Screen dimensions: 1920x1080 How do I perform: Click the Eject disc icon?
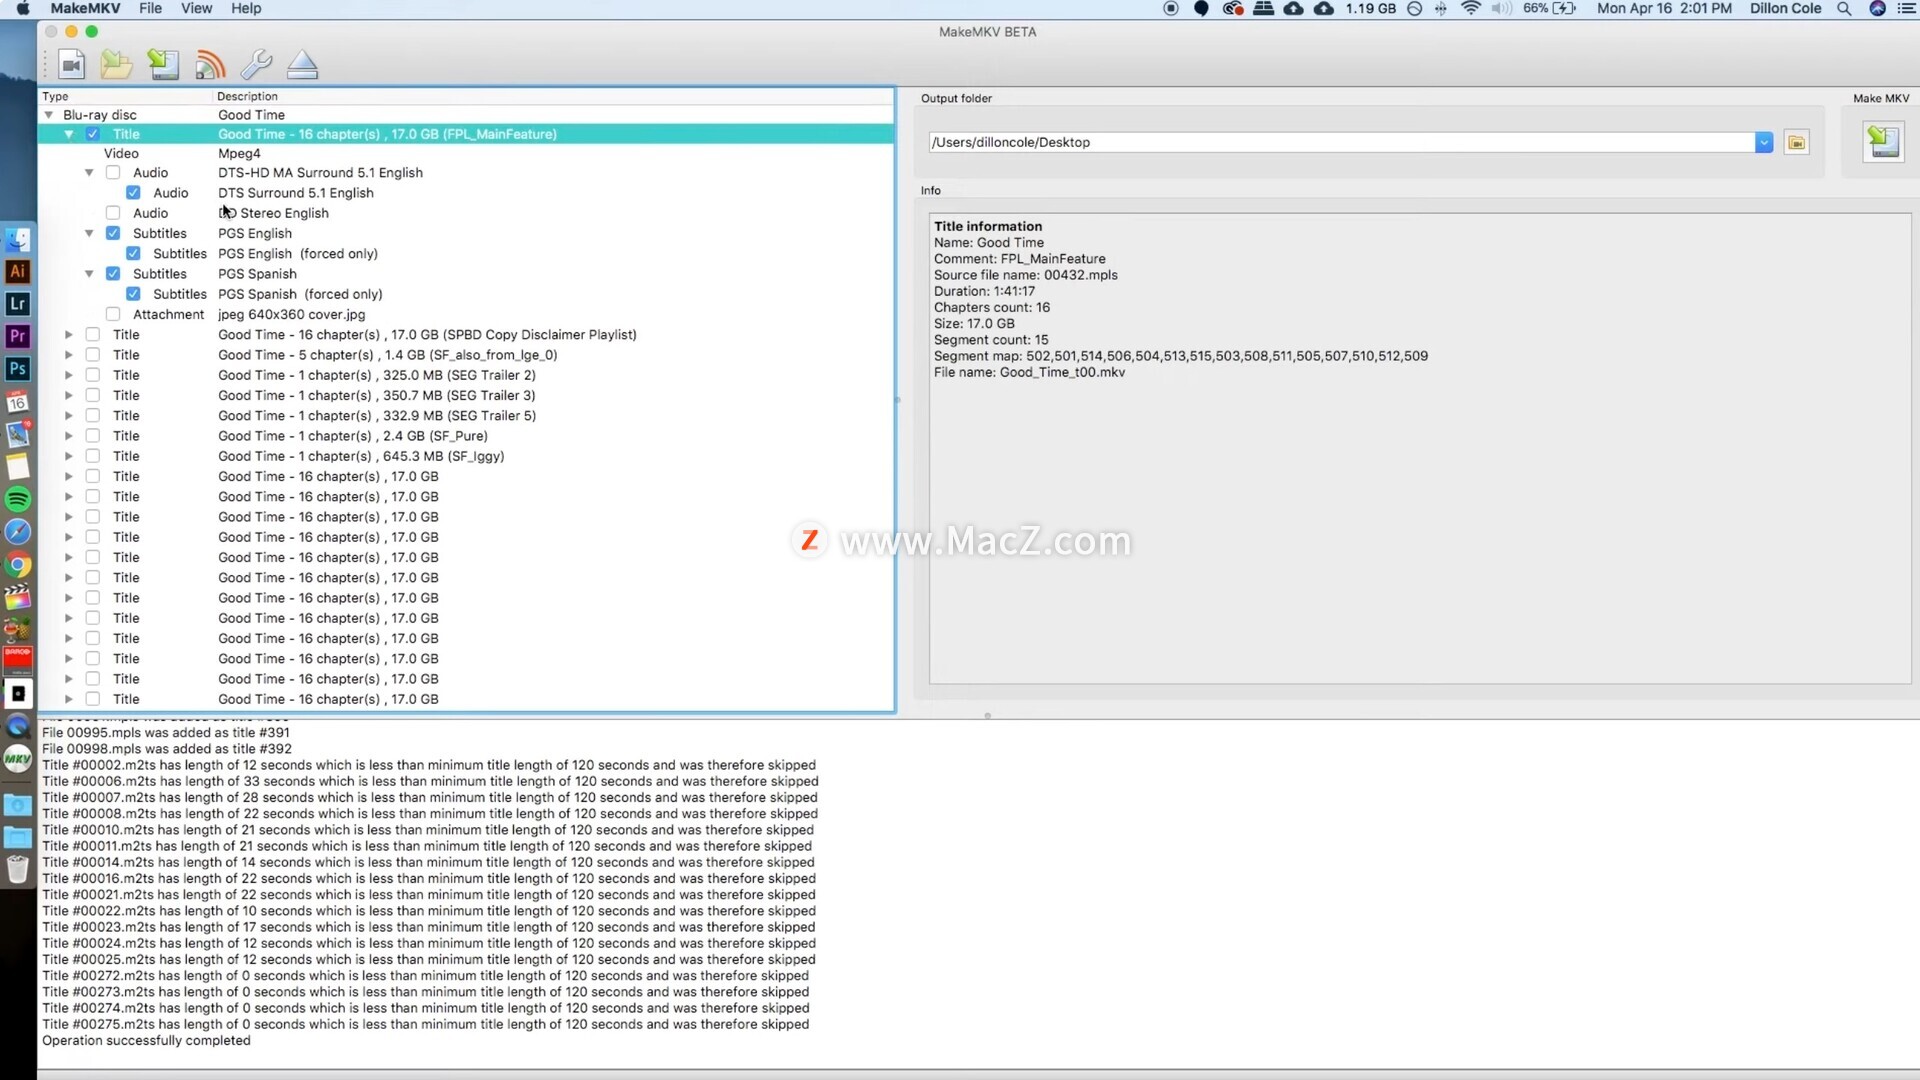(x=302, y=66)
